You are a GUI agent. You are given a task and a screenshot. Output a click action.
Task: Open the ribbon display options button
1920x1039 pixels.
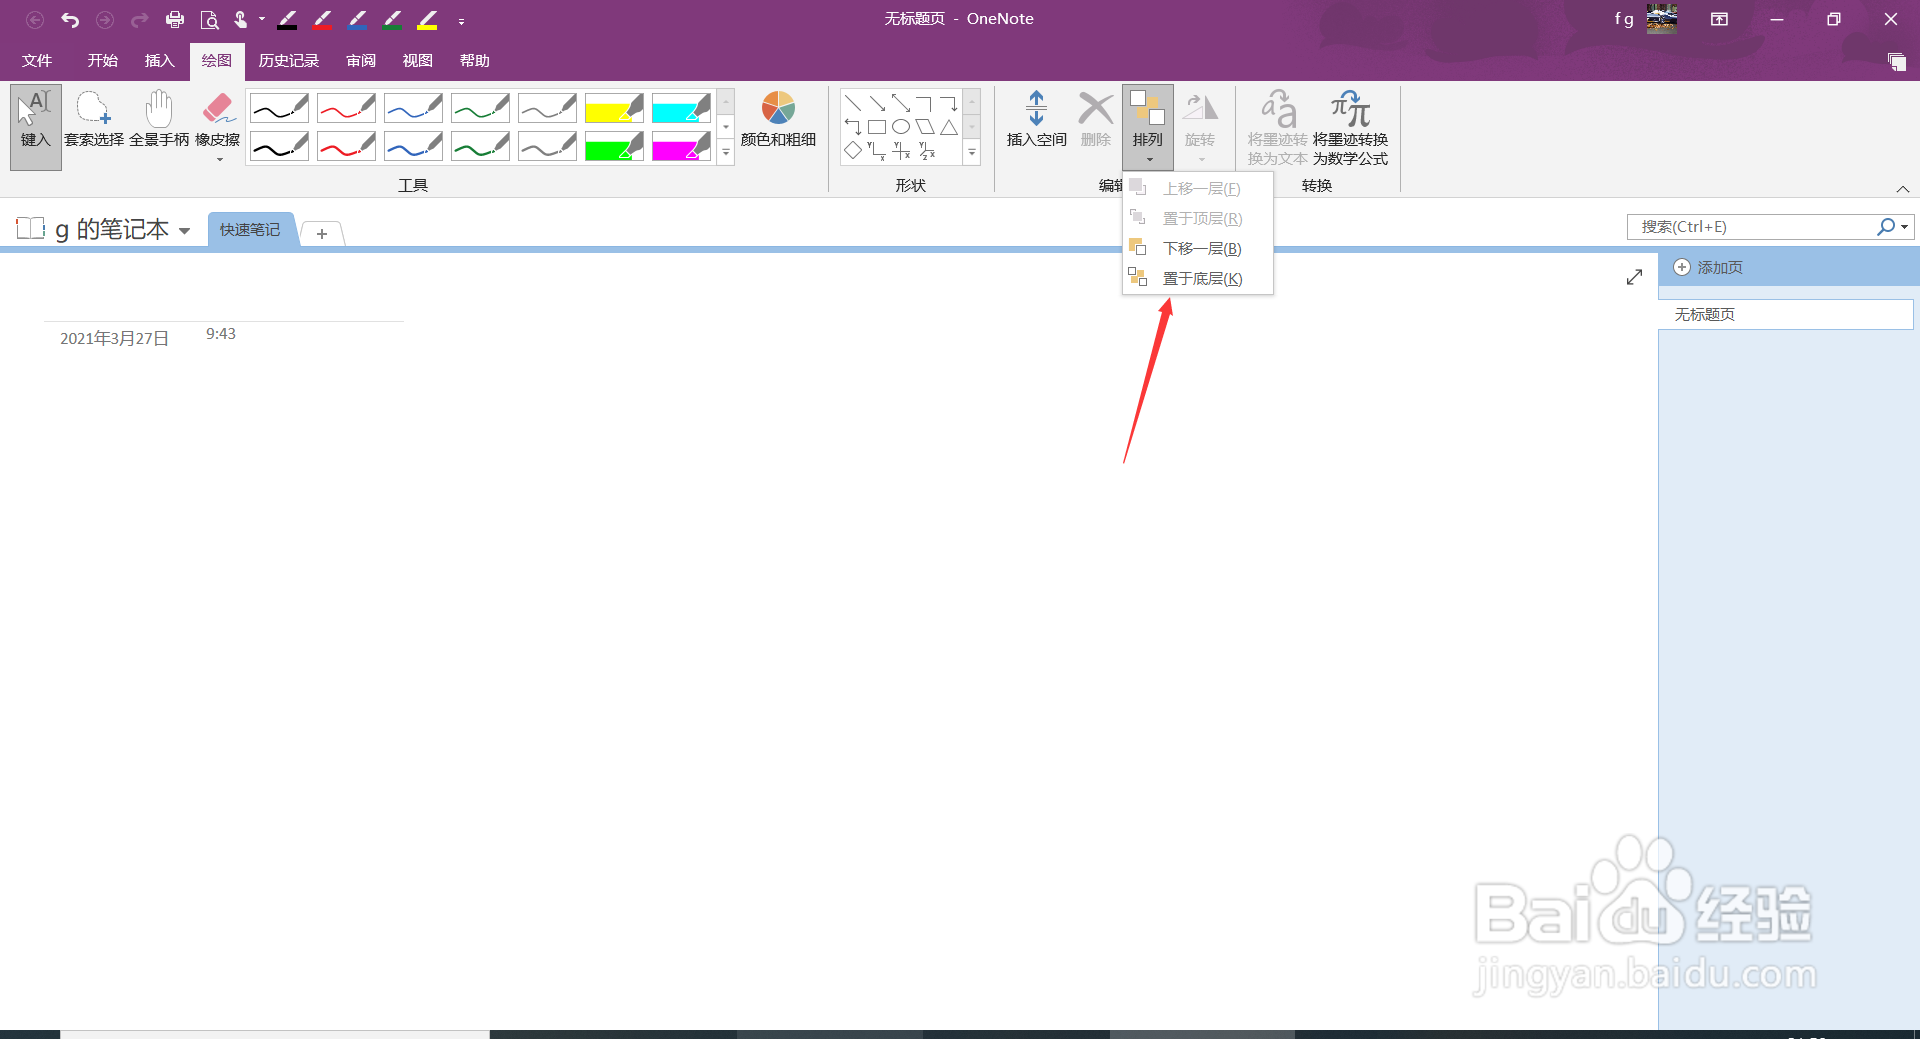pyautogui.click(x=1719, y=19)
